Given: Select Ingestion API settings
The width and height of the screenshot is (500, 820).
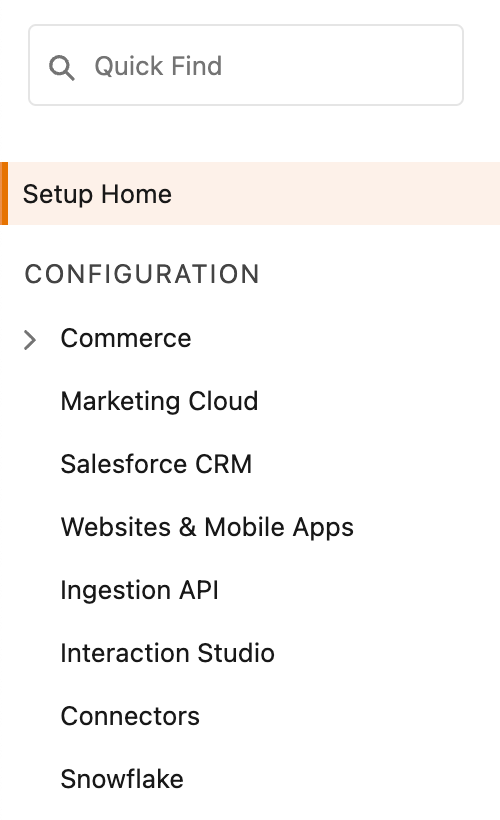Looking at the screenshot, I should click(140, 590).
